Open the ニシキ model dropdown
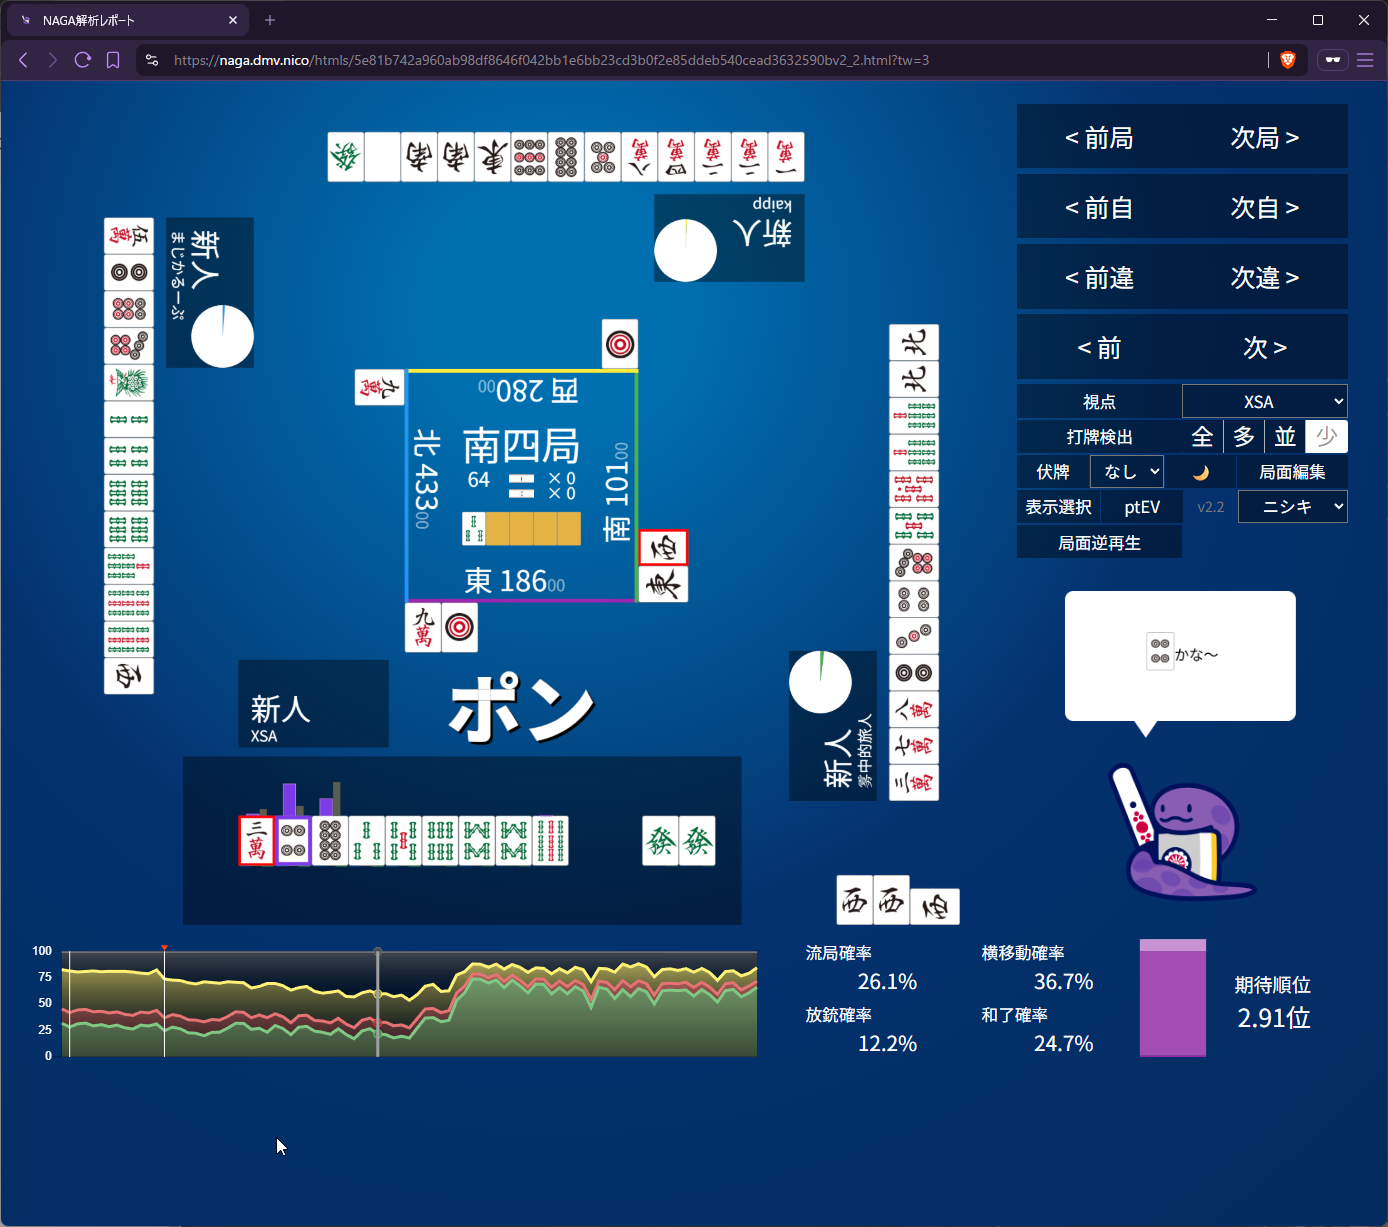 (1292, 507)
